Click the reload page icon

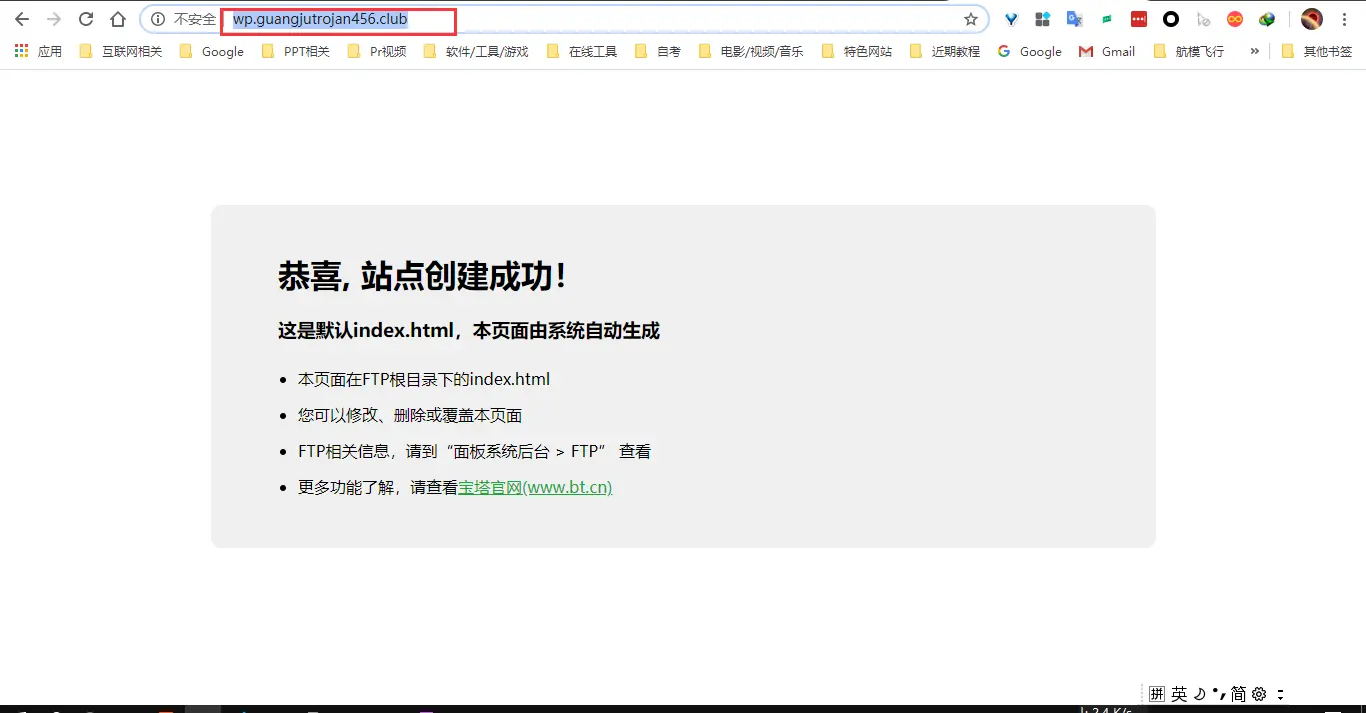[x=86, y=18]
